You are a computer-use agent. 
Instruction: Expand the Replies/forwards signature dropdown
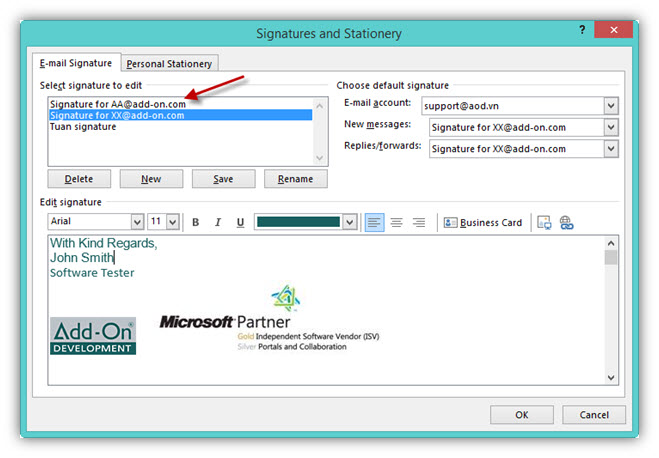611,148
